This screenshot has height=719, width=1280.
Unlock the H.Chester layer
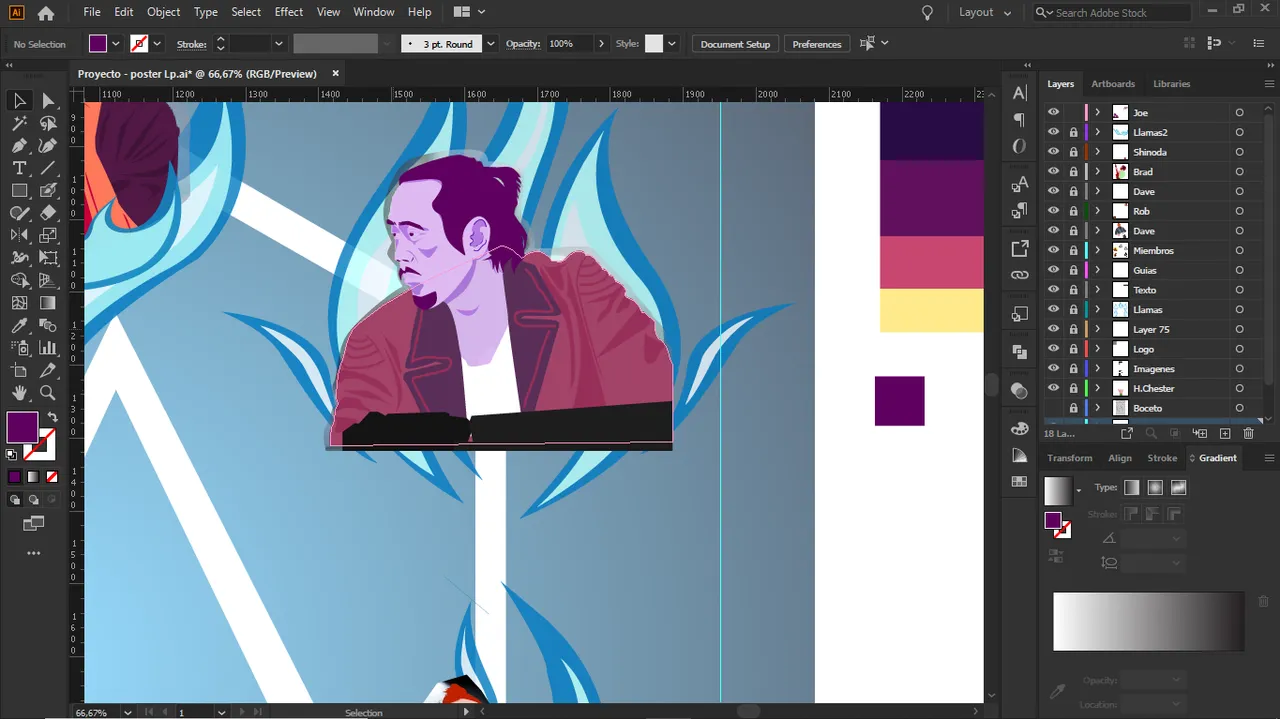tap(1073, 388)
